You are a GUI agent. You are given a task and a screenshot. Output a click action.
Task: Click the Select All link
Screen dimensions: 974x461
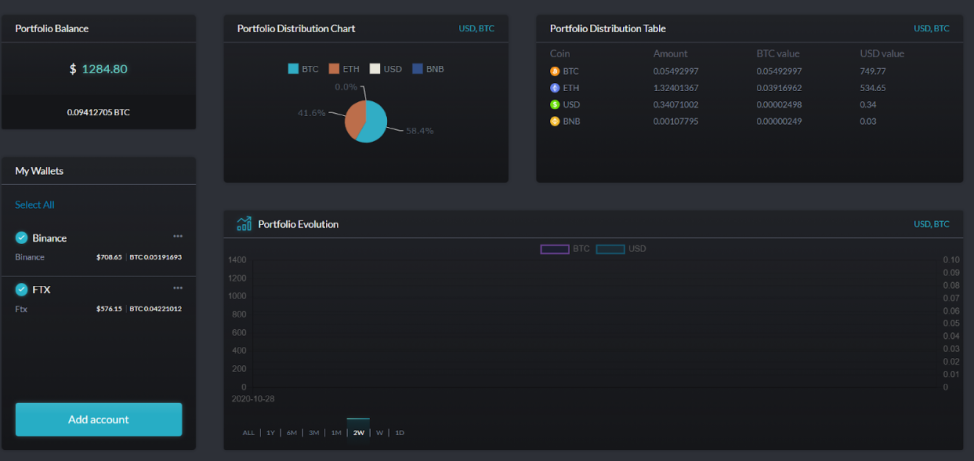[x=35, y=204]
